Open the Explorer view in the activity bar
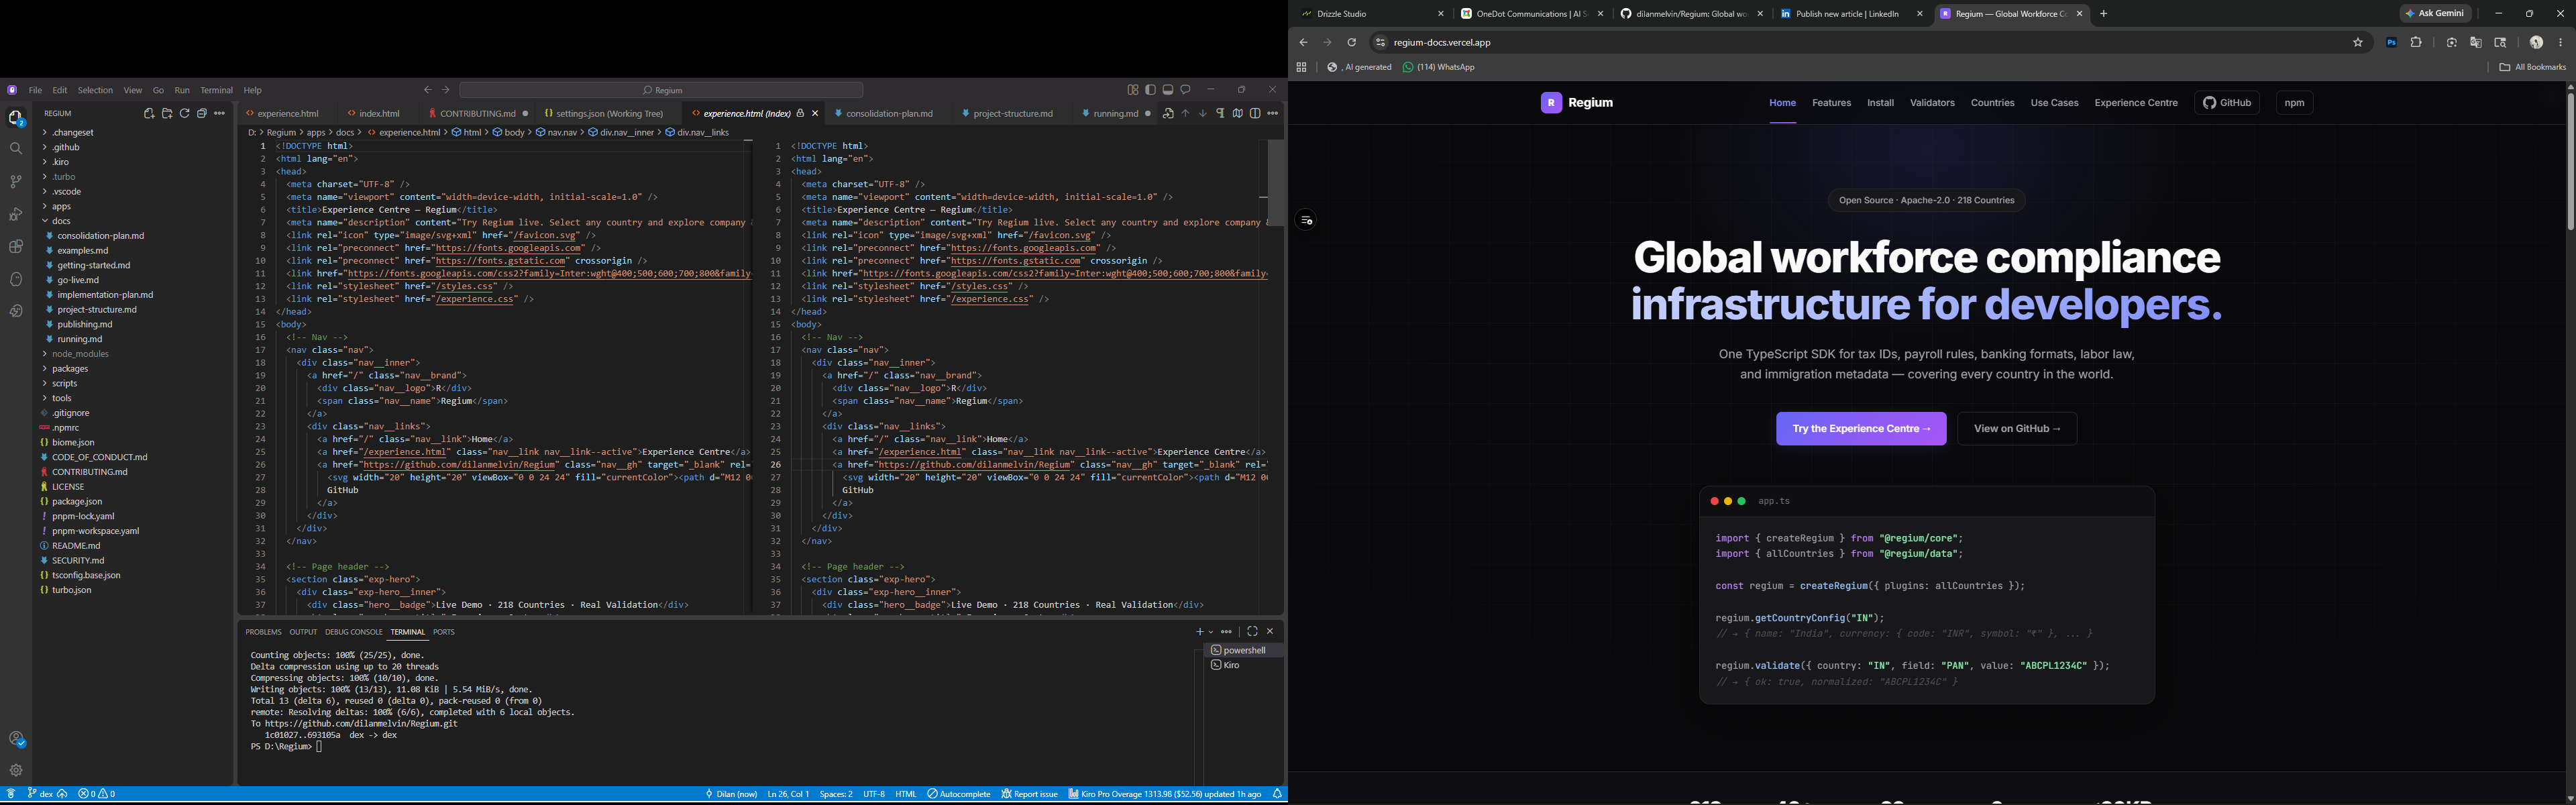 [x=16, y=118]
